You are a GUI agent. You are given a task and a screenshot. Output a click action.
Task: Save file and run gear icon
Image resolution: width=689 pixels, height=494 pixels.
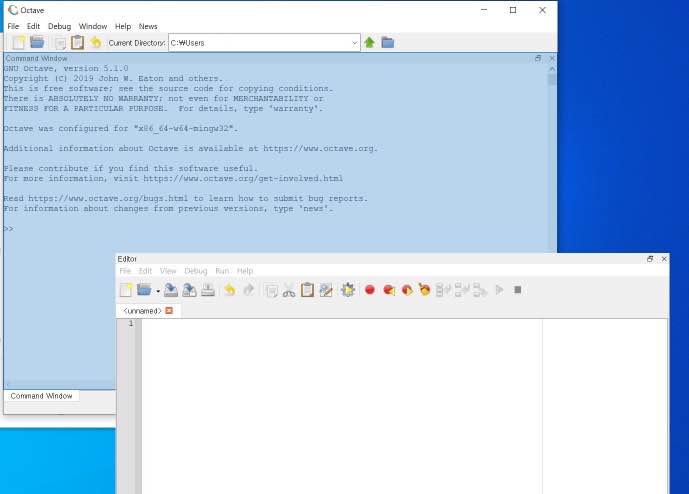pyautogui.click(x=348, y=290)
